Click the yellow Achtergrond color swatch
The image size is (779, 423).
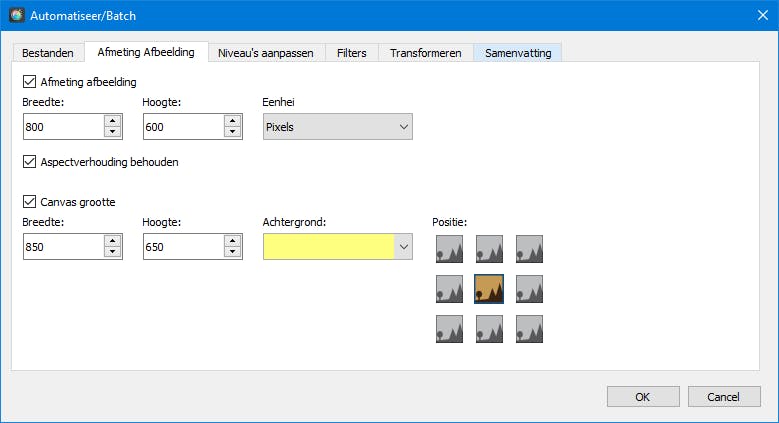(x=328, y=247)
